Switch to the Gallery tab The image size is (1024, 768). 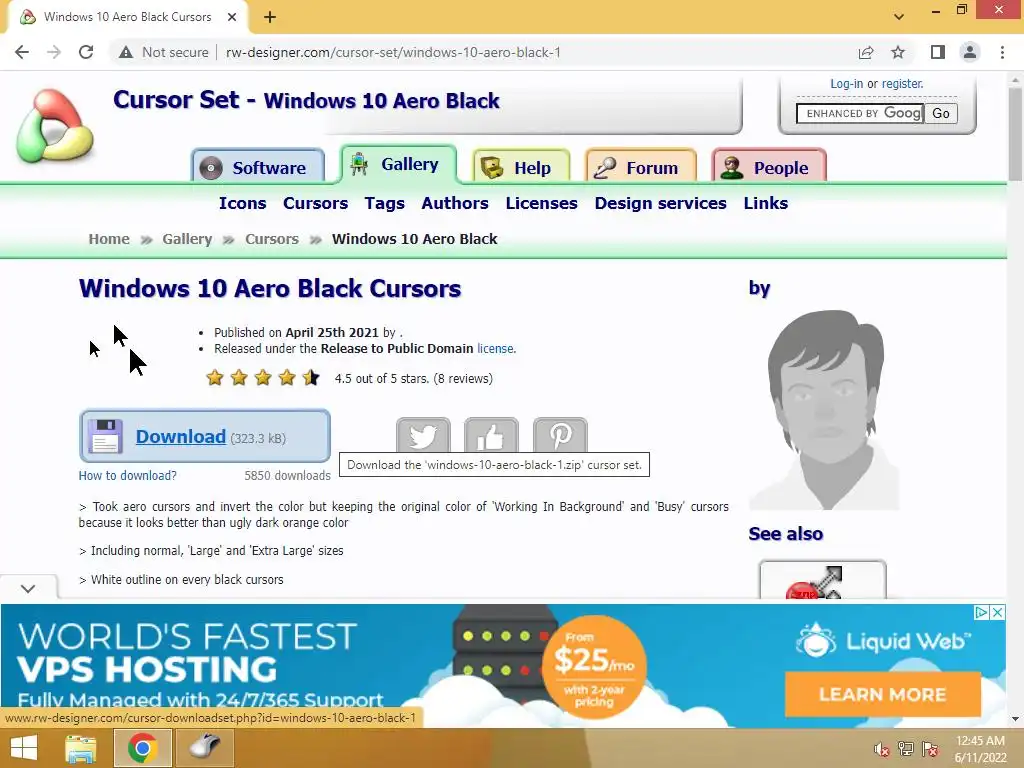coord(398,164)
